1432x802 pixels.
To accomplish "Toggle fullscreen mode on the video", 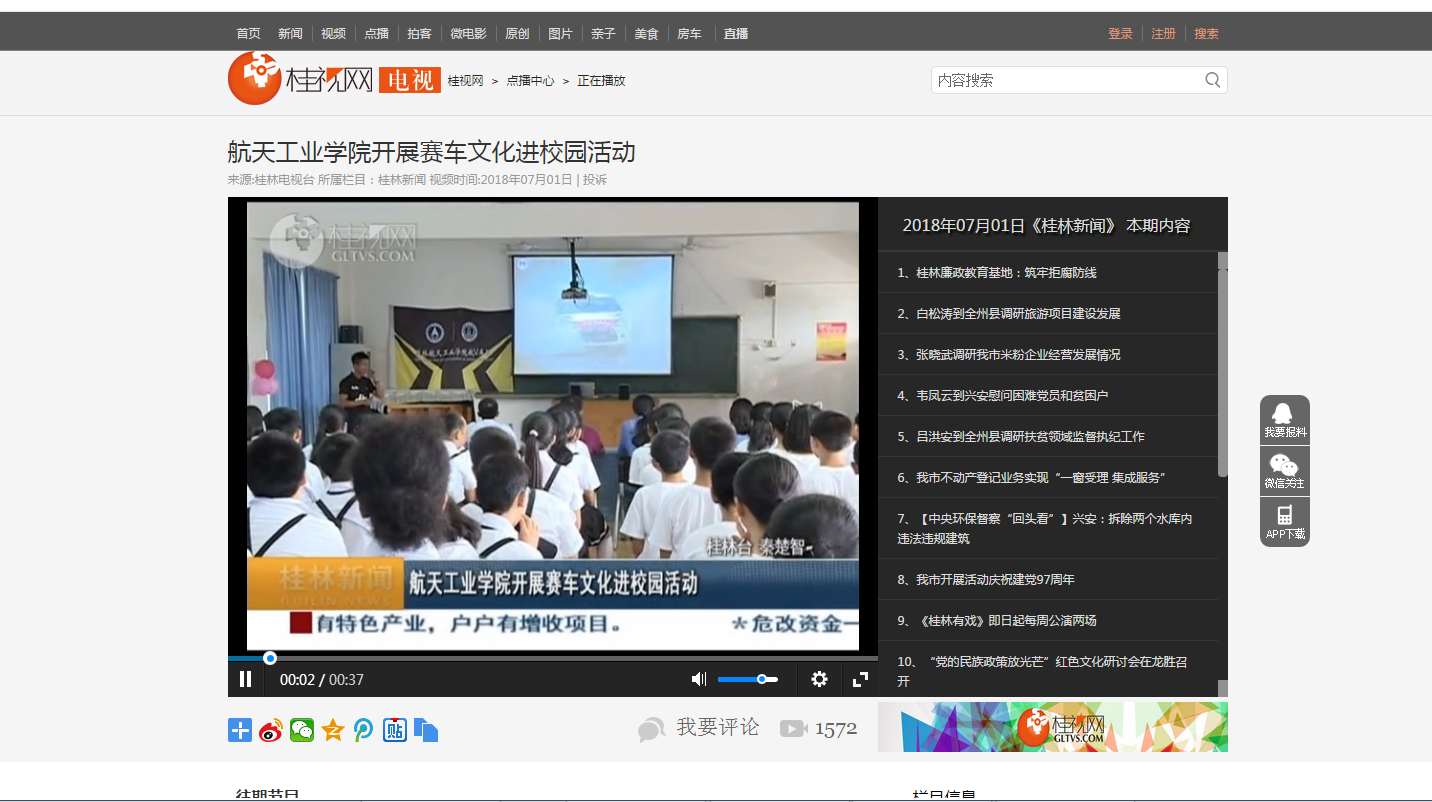I will (860, 680).
